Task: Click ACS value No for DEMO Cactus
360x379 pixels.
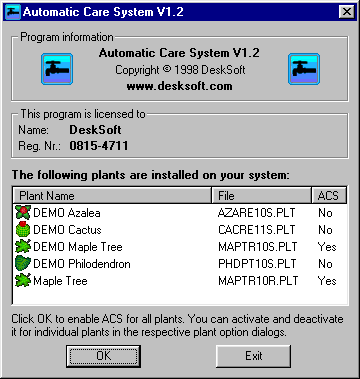Action: point(325,230)
